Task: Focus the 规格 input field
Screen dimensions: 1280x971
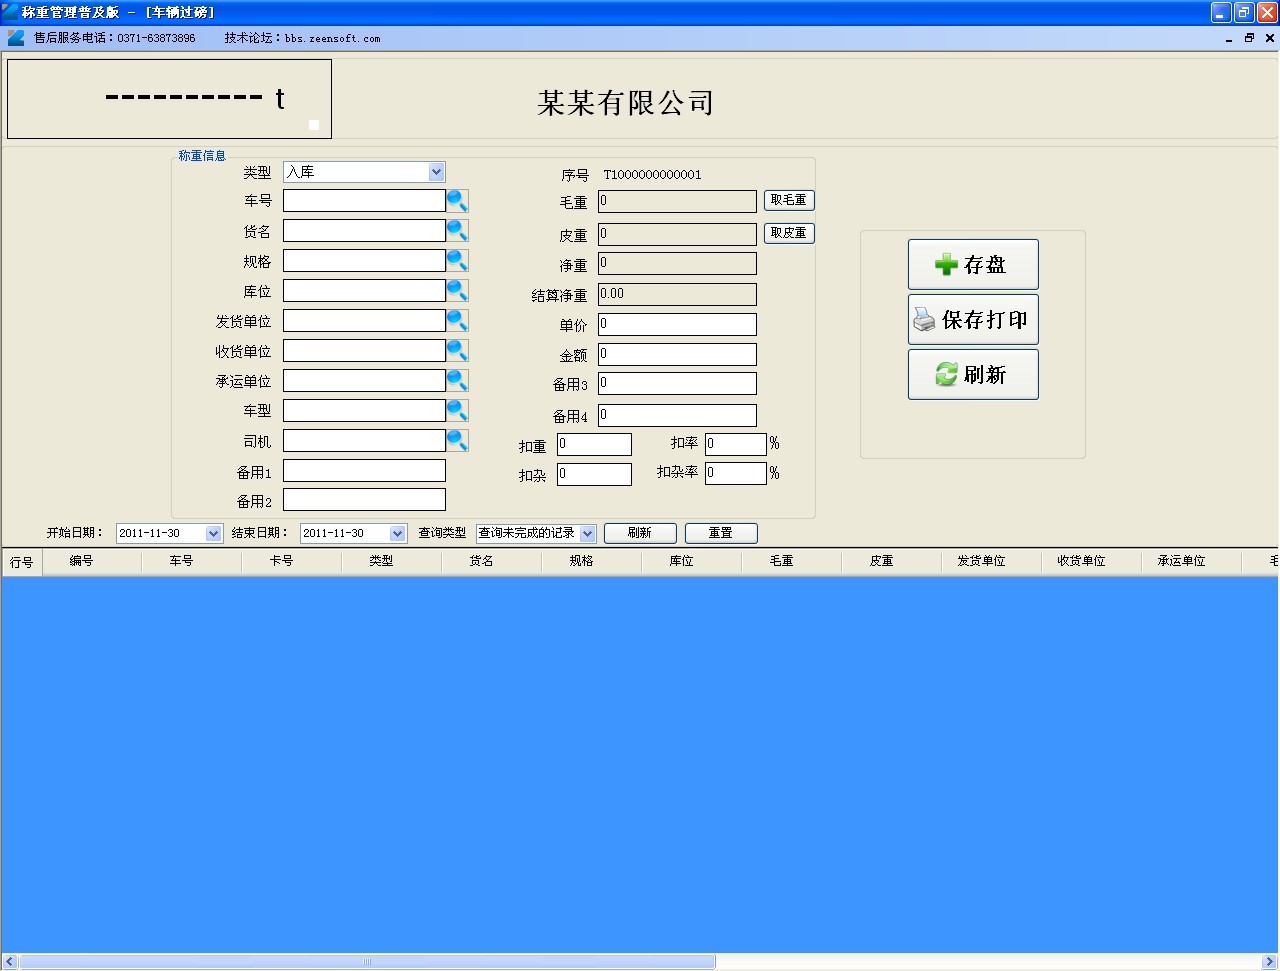Action: [x=364, y=261]
